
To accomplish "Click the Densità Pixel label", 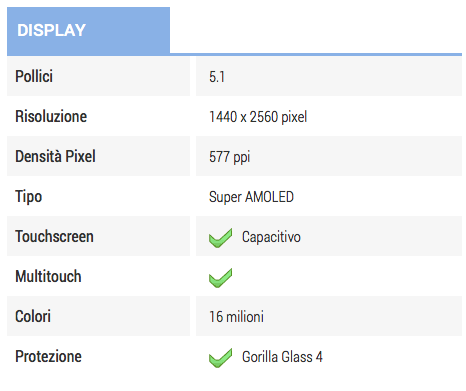I will click(55, 157).
